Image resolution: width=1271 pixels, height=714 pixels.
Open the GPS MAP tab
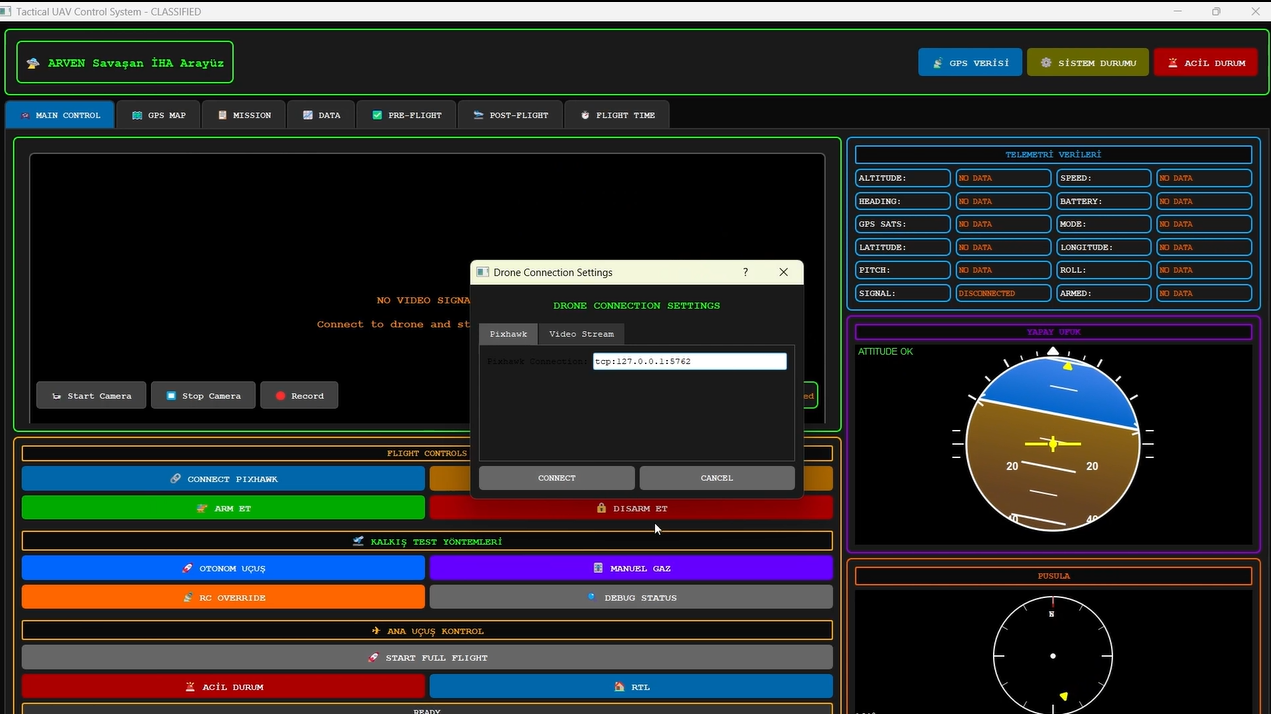click(158, 115)
